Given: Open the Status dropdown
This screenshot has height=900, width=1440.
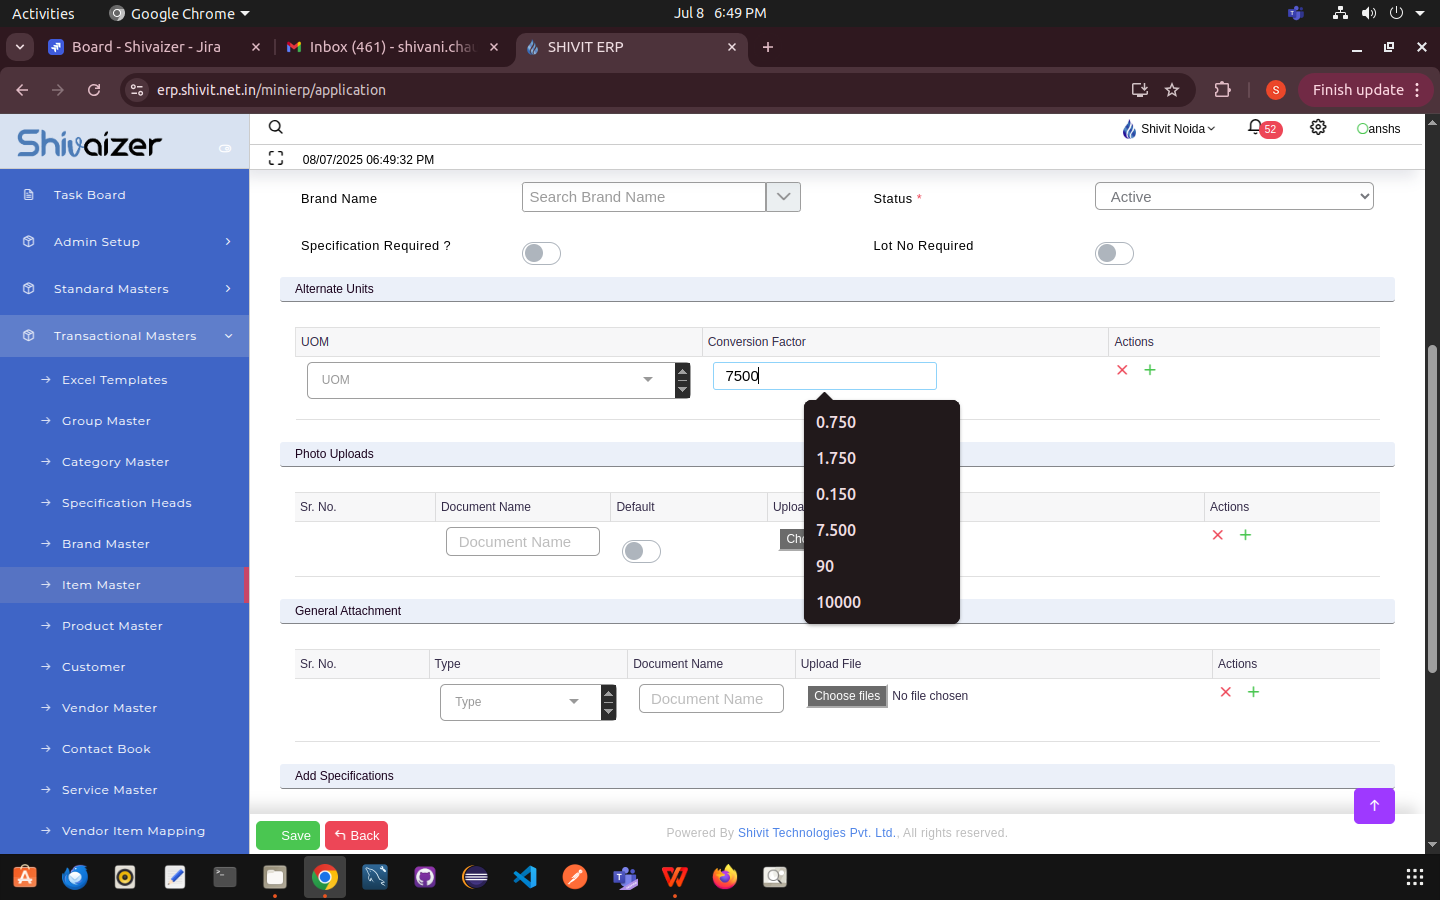Looking at the screenshot, I should 1233,197.
